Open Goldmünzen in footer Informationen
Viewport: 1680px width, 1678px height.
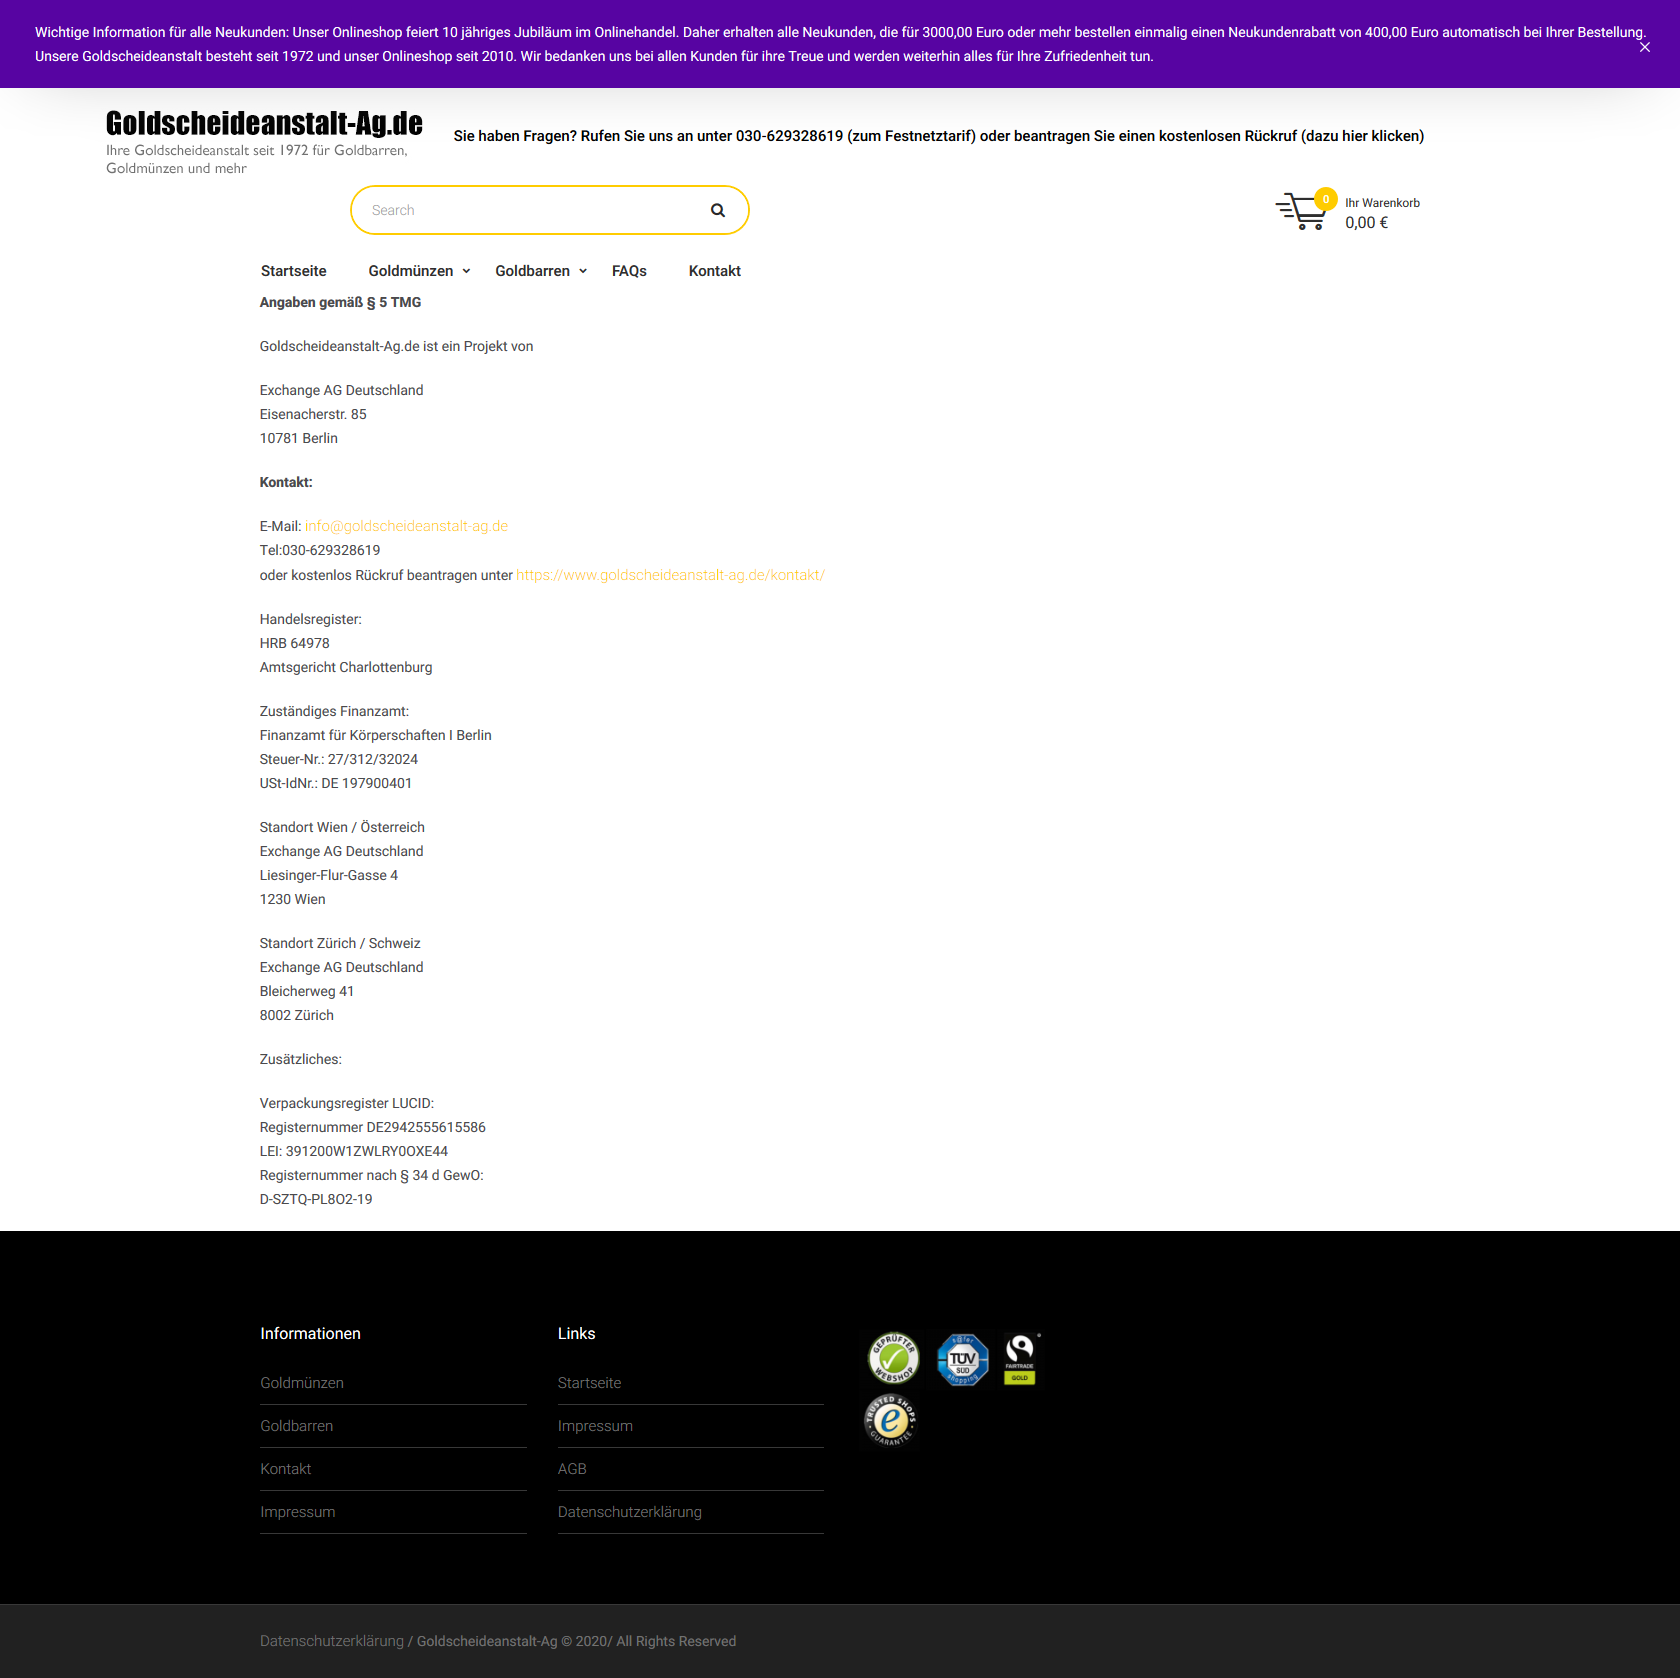point(302,1383)
